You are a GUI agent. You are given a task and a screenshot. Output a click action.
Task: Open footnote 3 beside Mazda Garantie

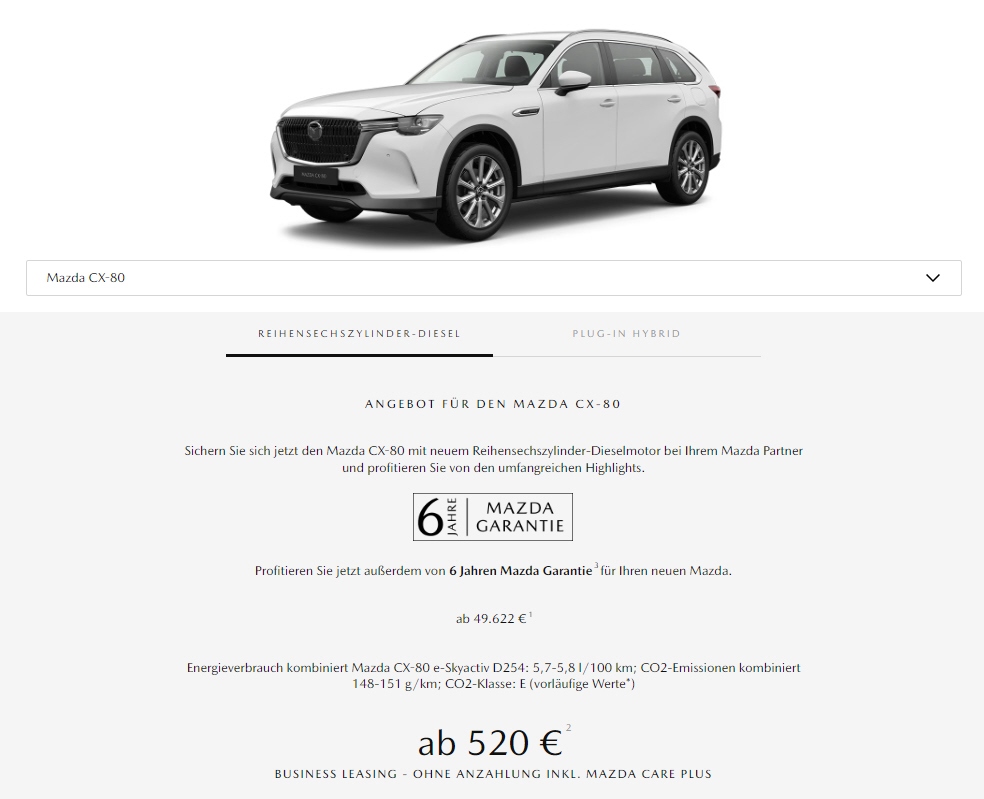click(596, 566)
